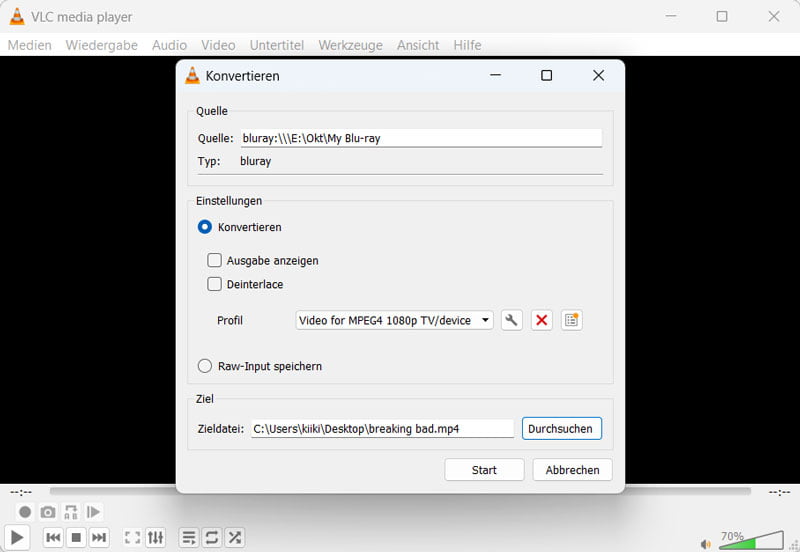Screen dimensions: 800x552
Task: Open the Video menu
Action: [x=218, y=45]
